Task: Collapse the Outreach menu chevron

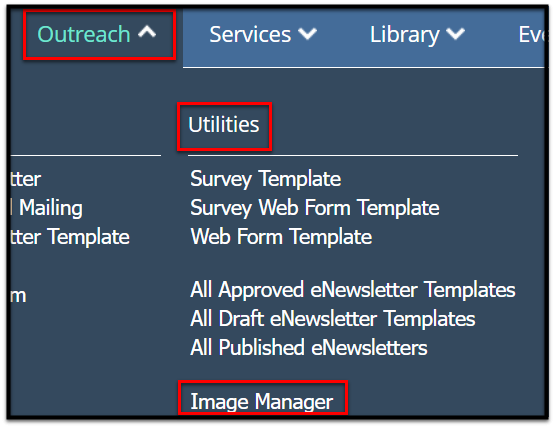Action: [x=147, y=33]
